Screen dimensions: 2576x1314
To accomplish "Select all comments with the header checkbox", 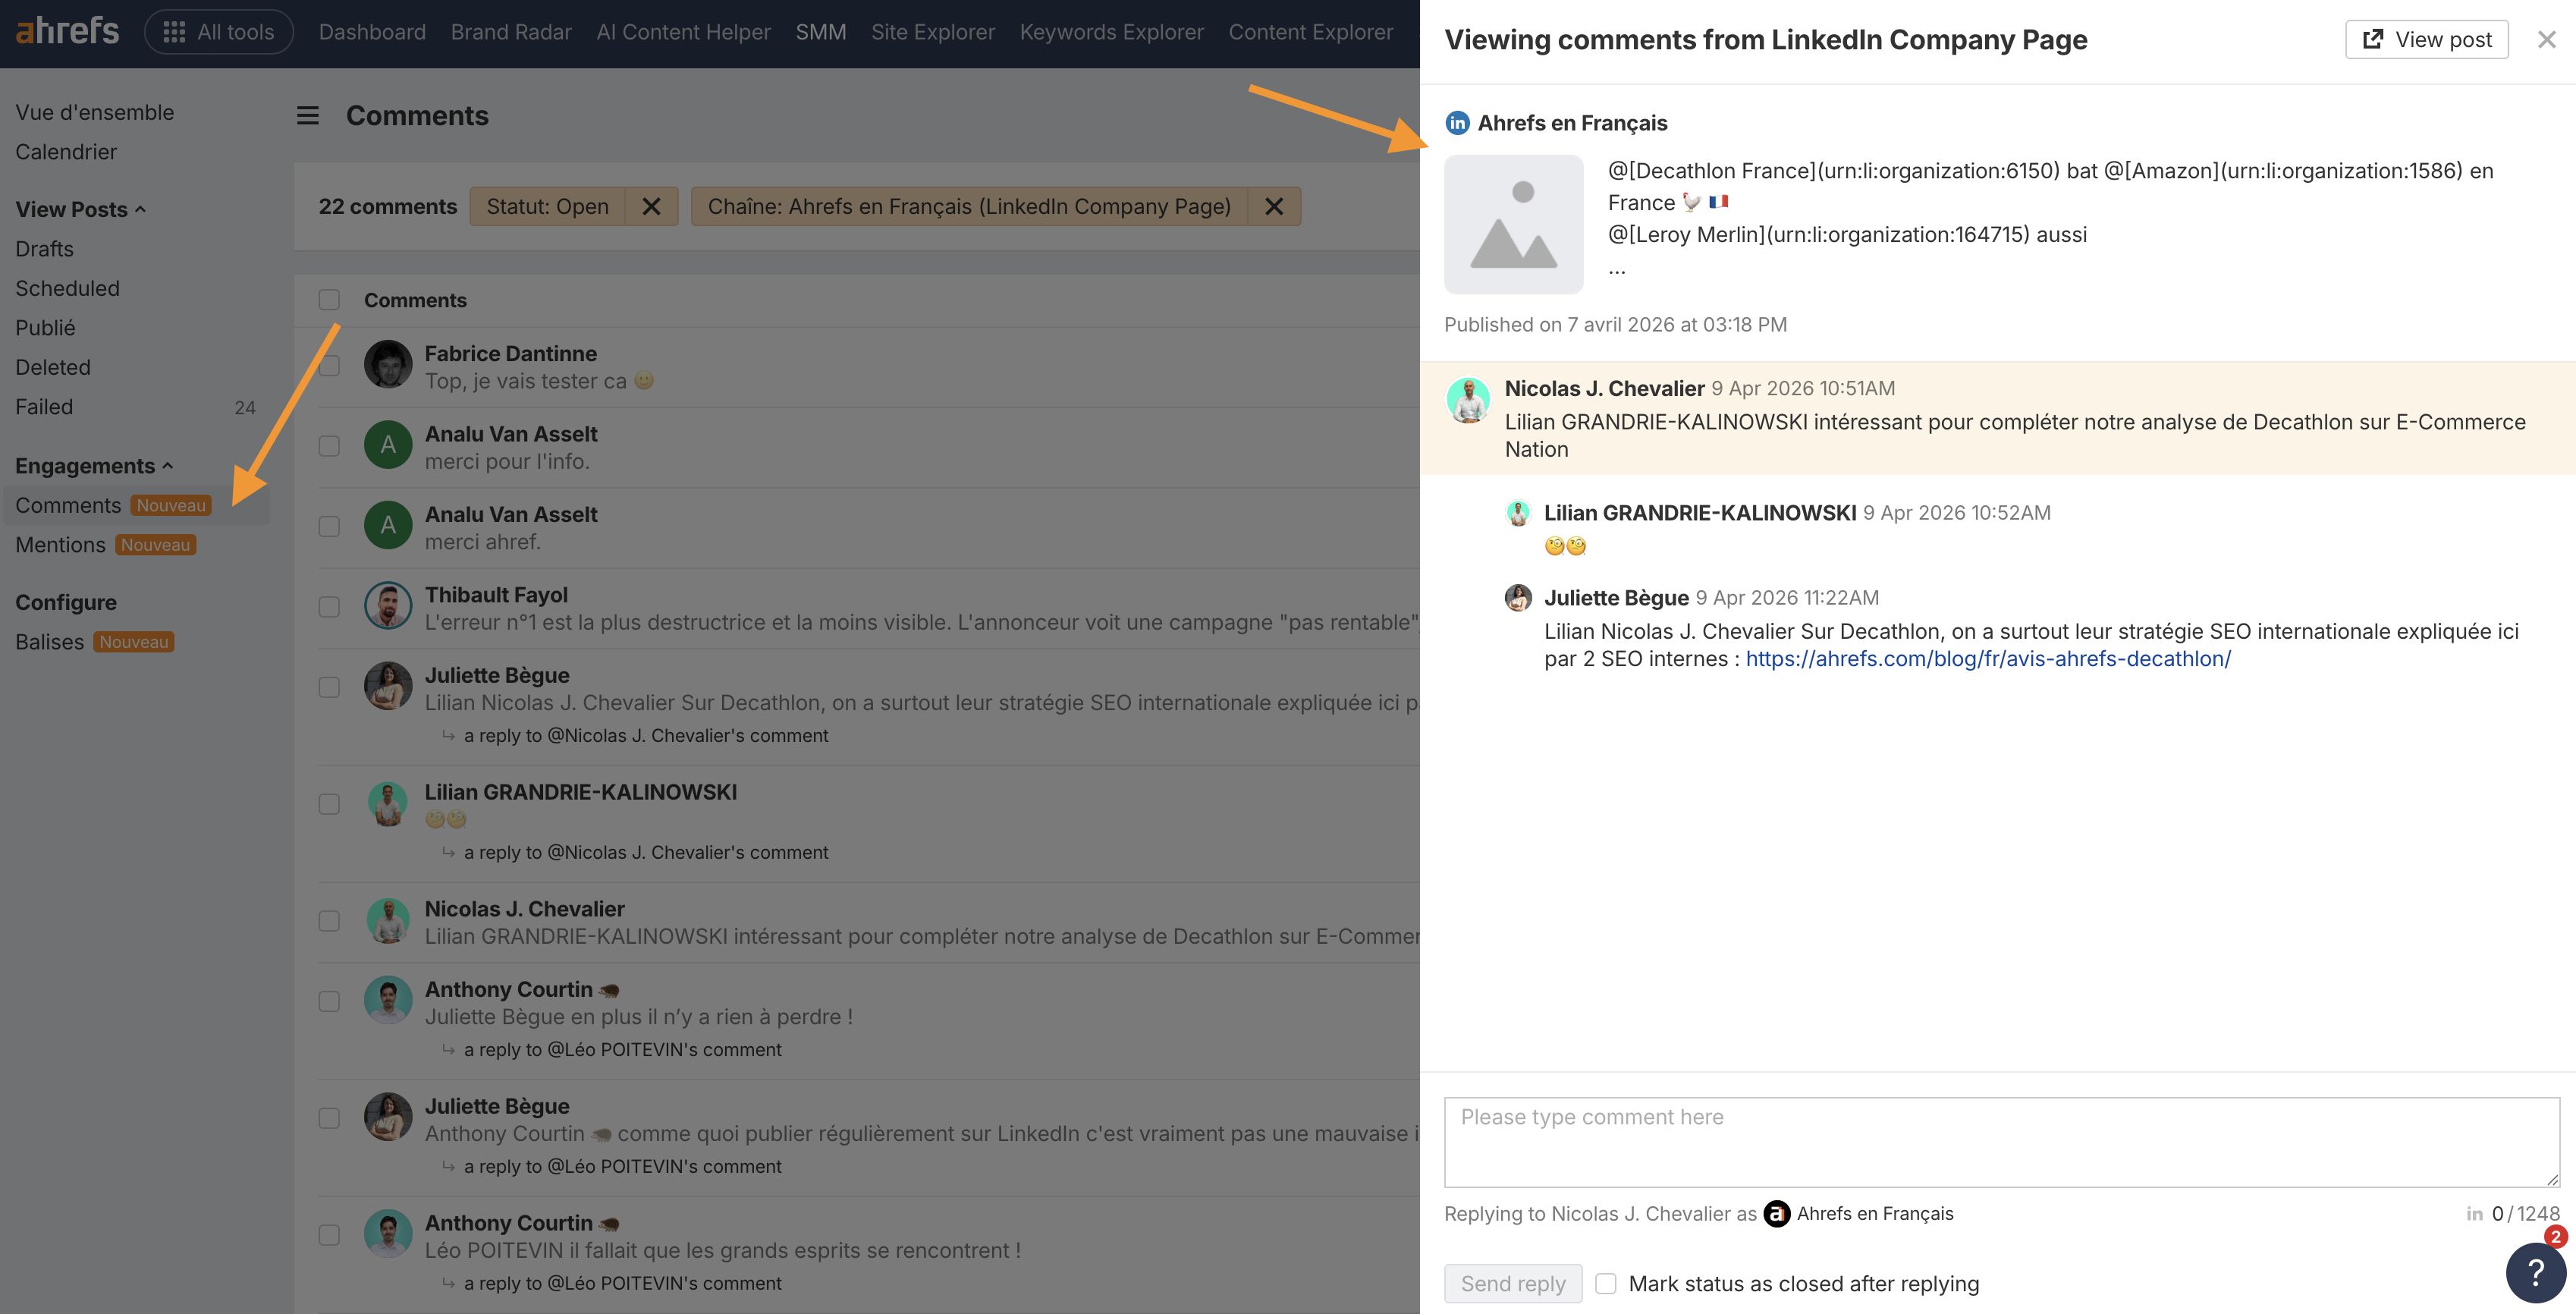I will [x=329, y=300].
